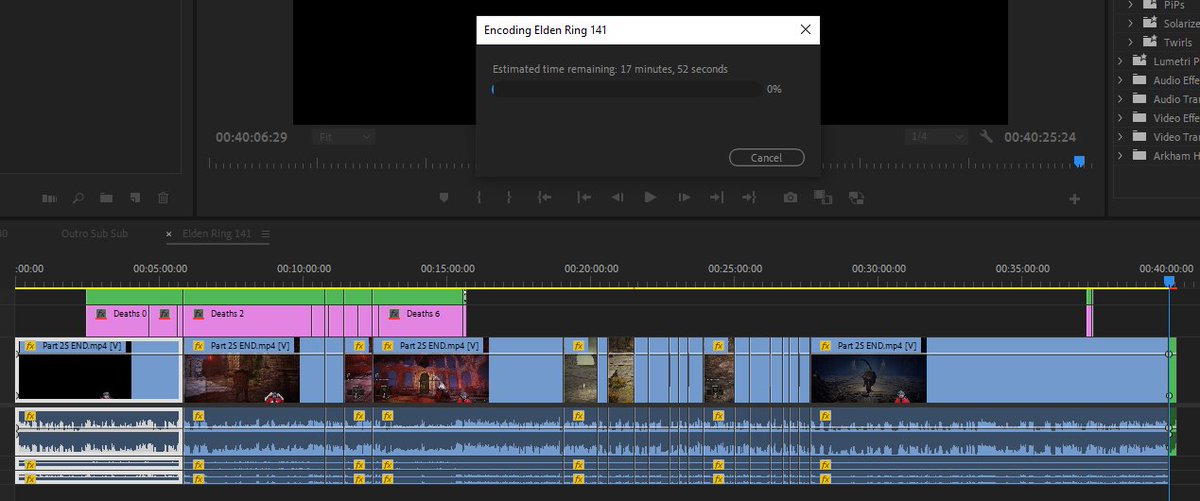1200x501 pixels.
Task: Select the Elden Ring 141 sequence tab
Action: coord(217,234)
